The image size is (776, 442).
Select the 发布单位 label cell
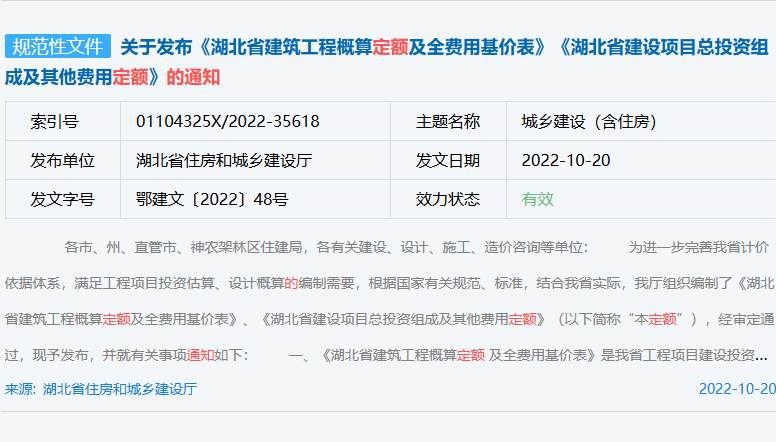click(62, 160)
